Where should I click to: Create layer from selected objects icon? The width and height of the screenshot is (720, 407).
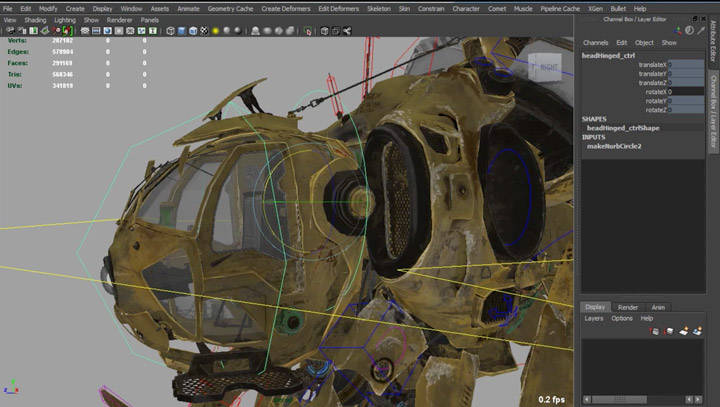pyautogui.click(x=697, y=331)
